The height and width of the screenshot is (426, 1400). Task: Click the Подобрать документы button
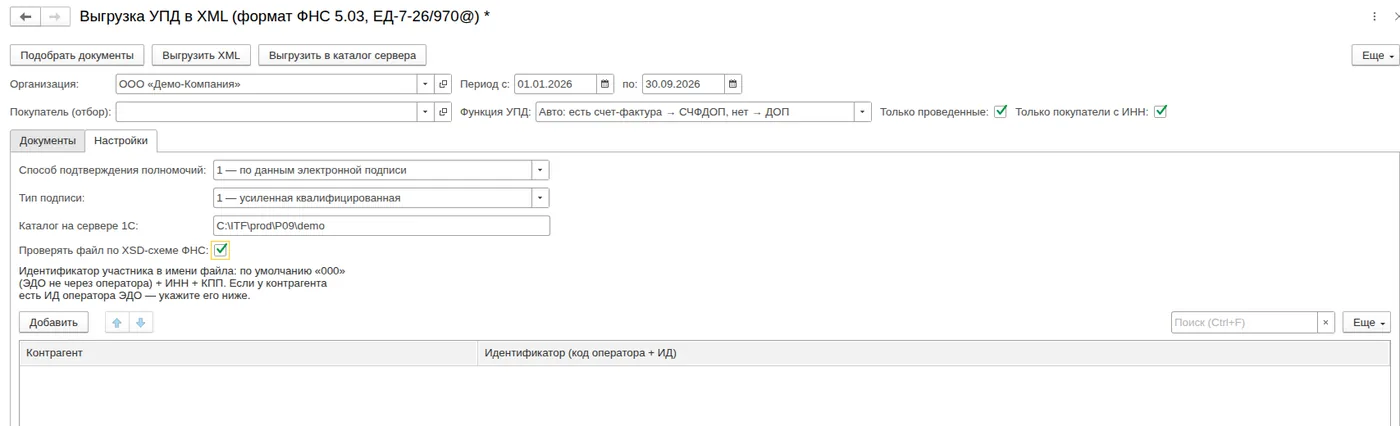(x=77, y=55)
